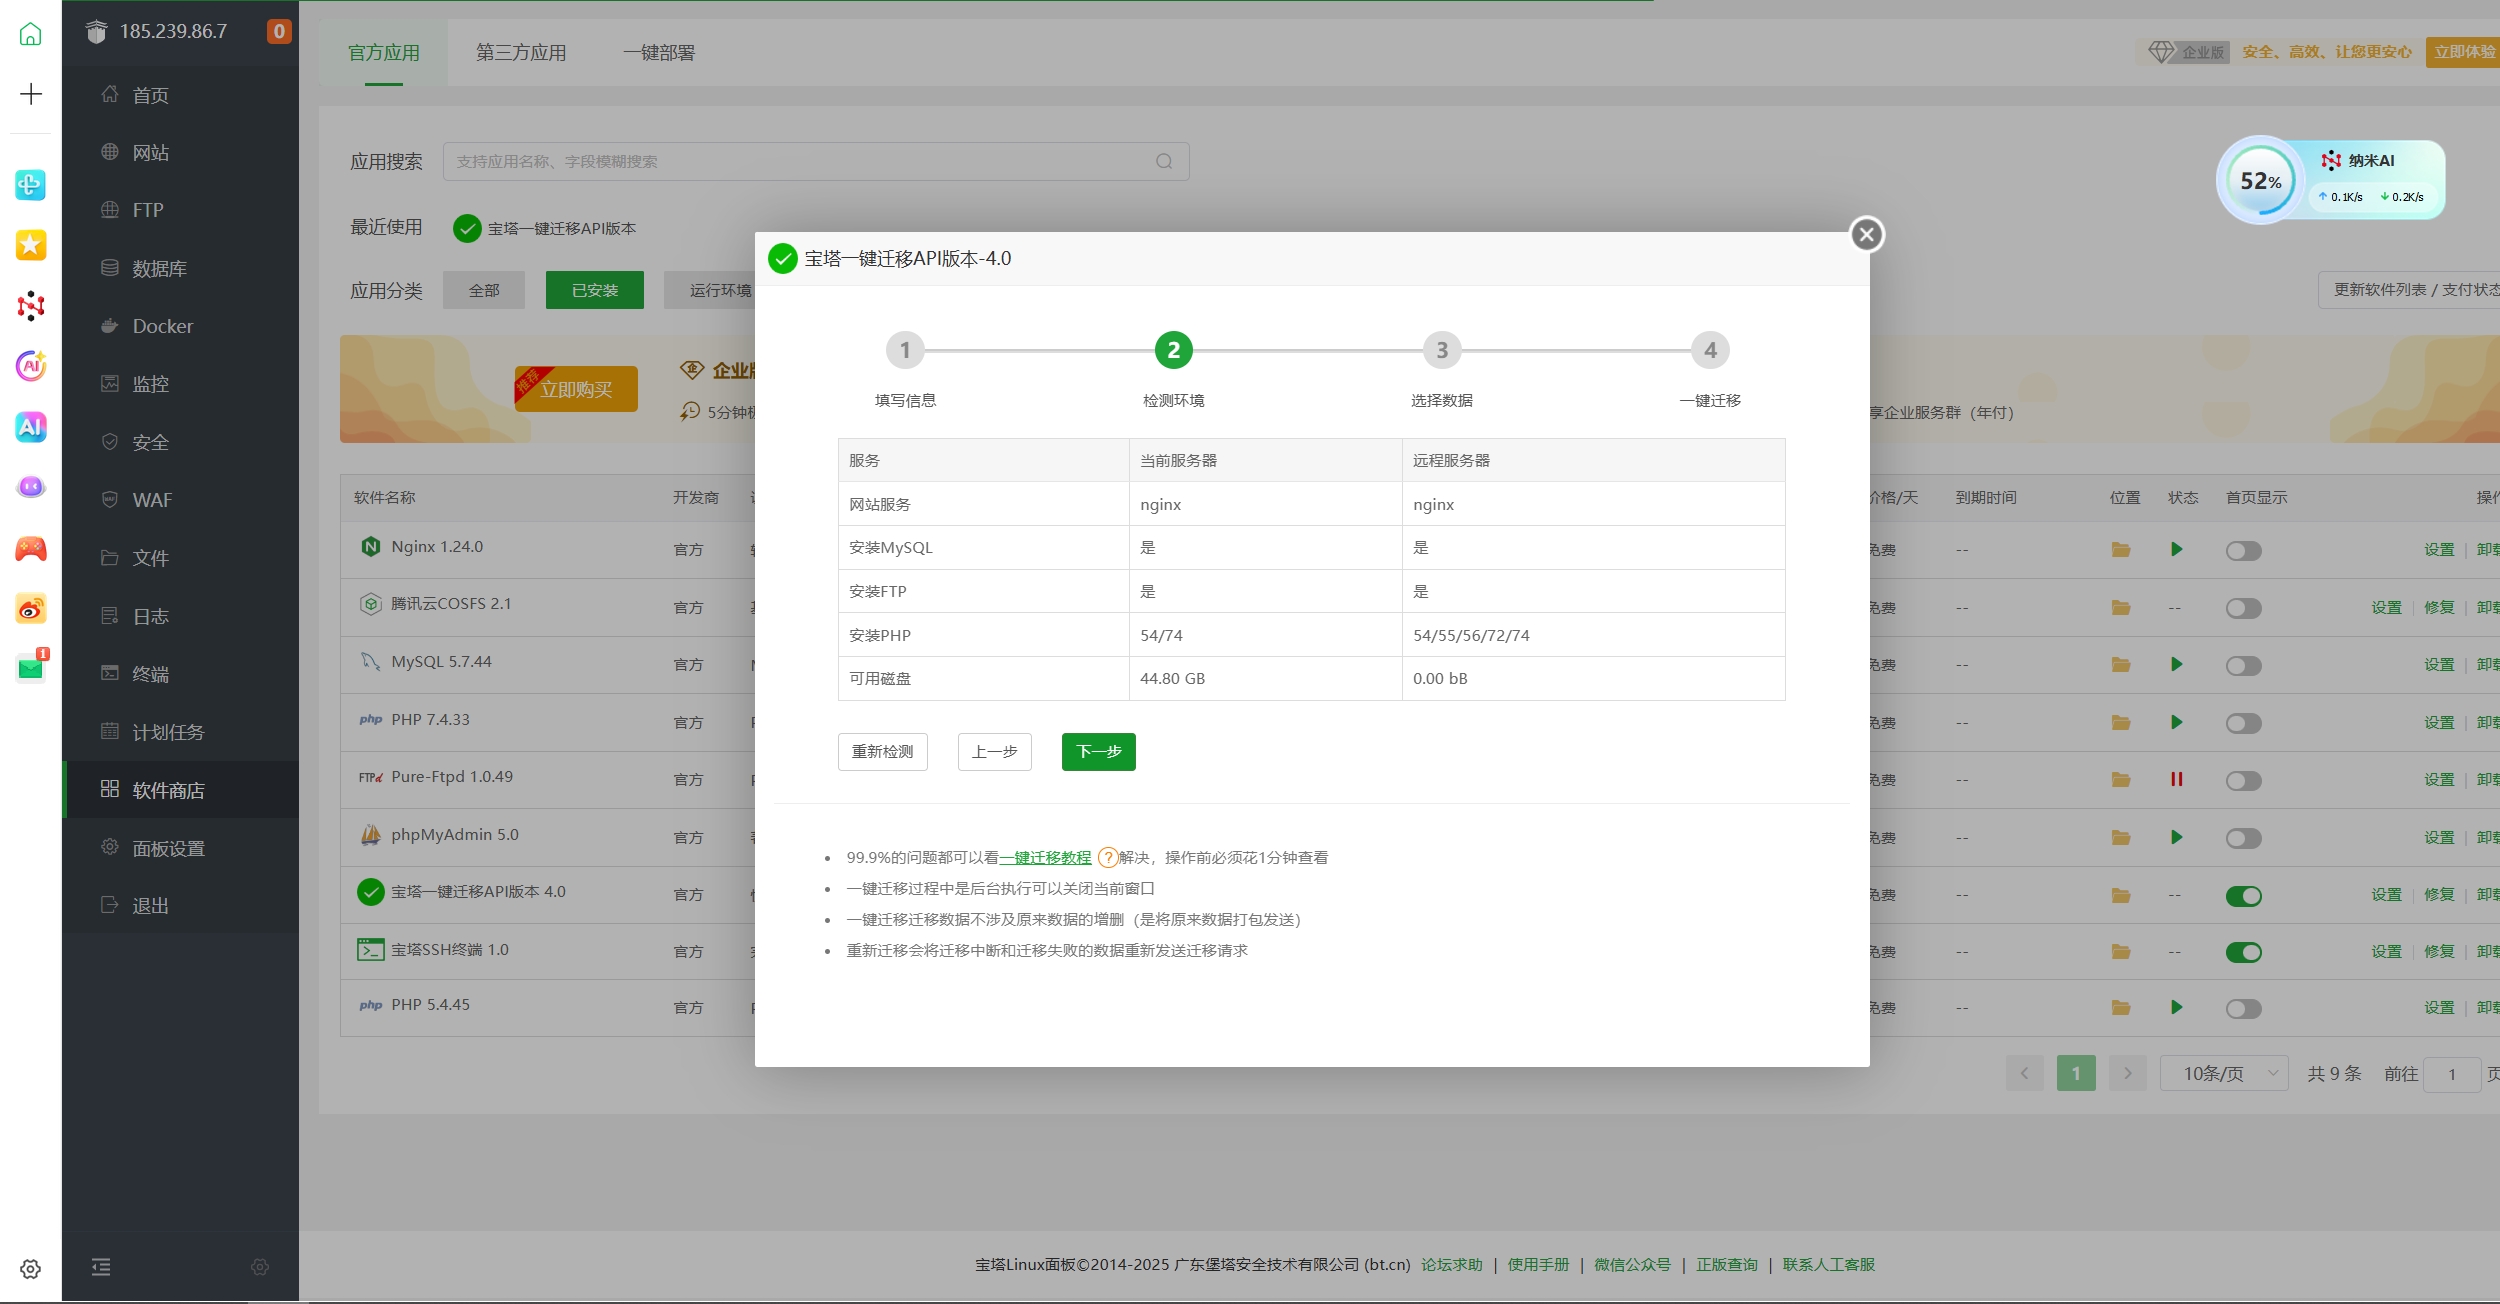
Task: Open the purple robot face icon
Action: tap(31, 487)
